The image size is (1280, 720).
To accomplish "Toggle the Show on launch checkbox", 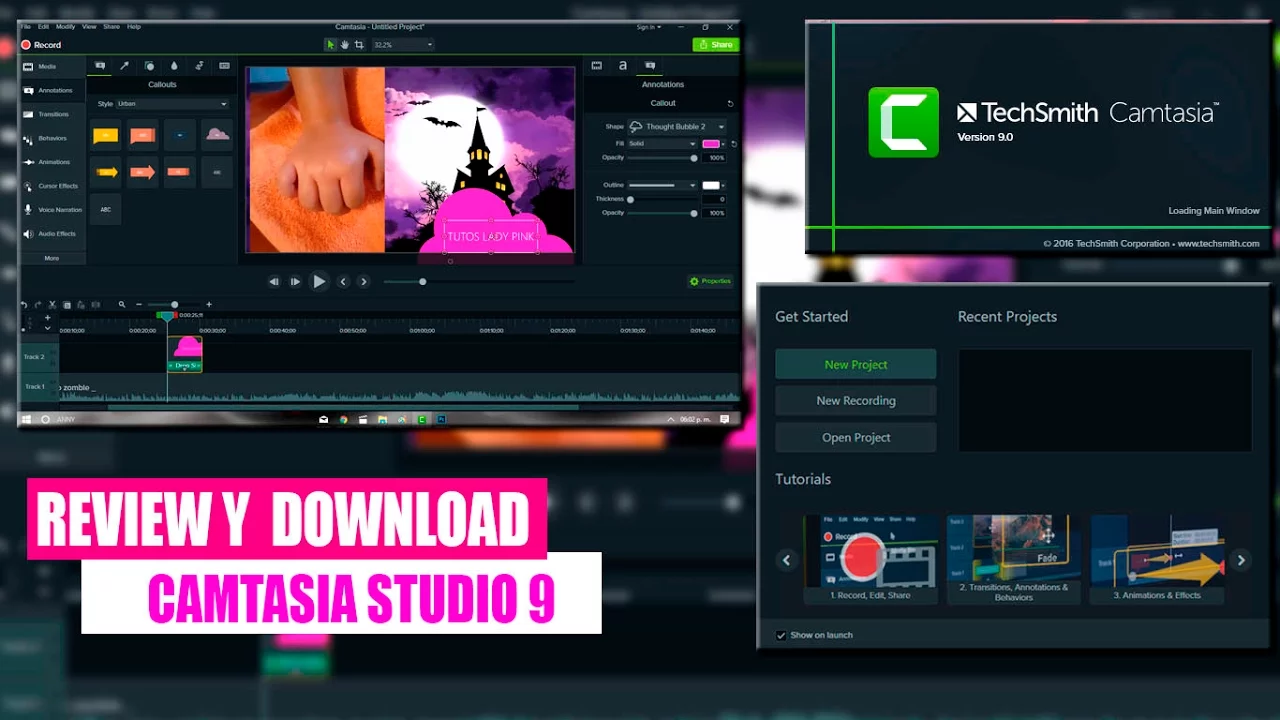I will (x=782, y=635).
